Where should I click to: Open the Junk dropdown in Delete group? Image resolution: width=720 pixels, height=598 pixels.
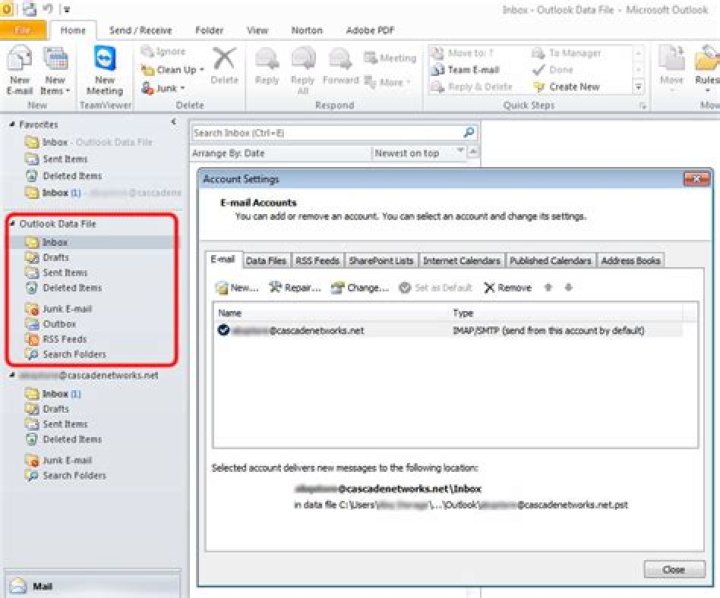click(x=182, y=88)
